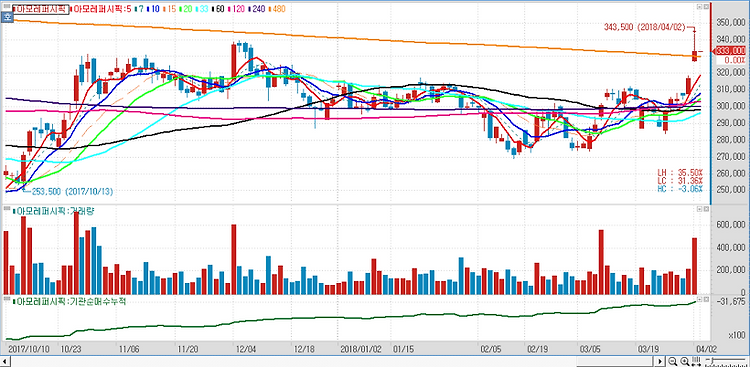
Task: Select the 60-day moving average legend
Action: click(218, 9)
